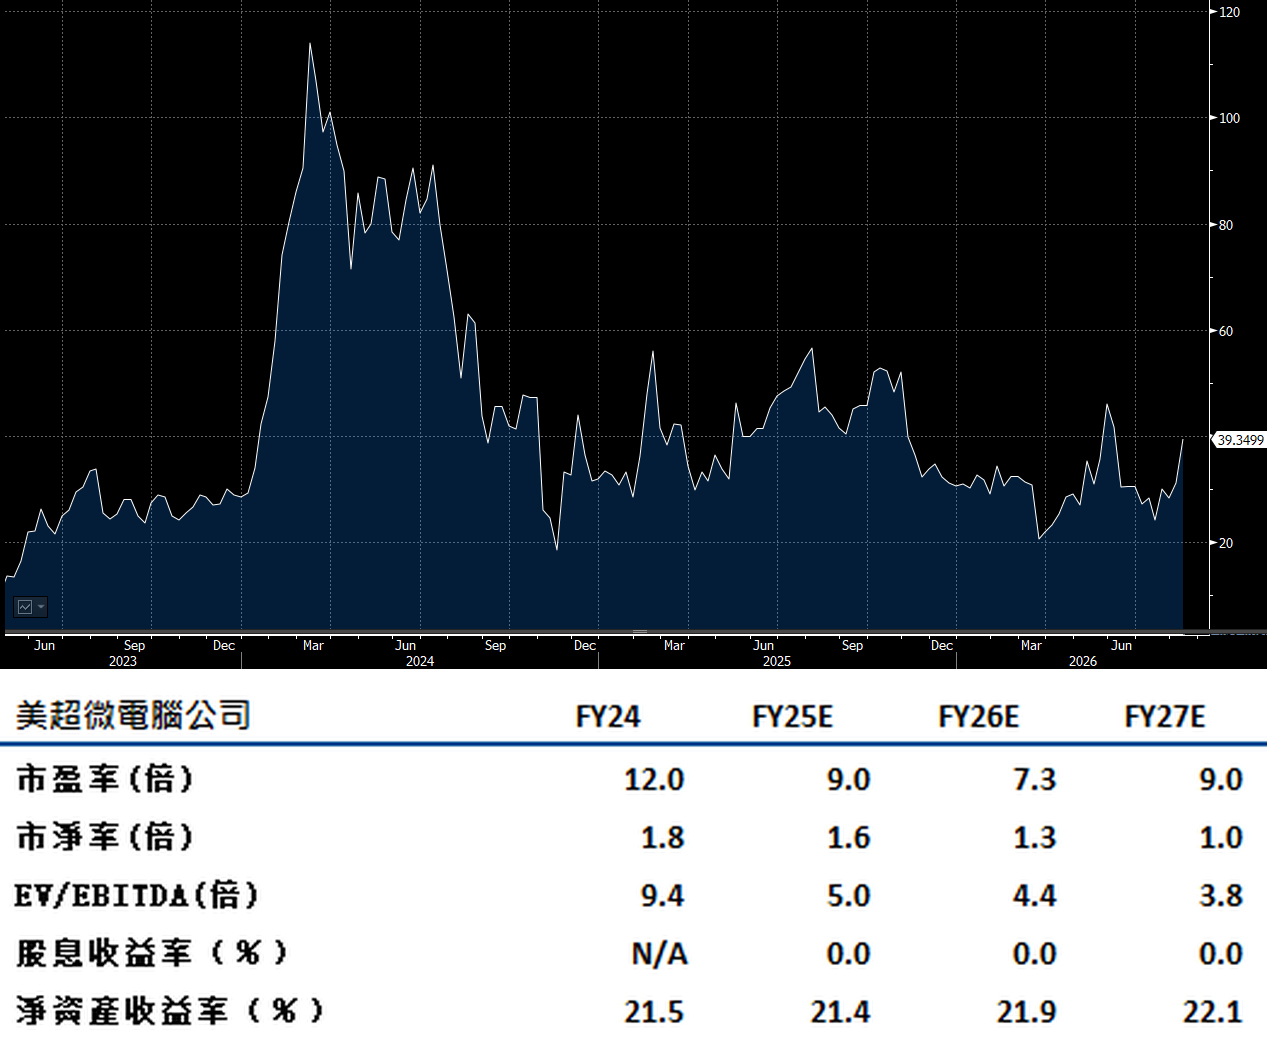Click the FY26E column header
Viewport: 1267px width, 1049px height.
pyautogui.click(x=979, y=717)
